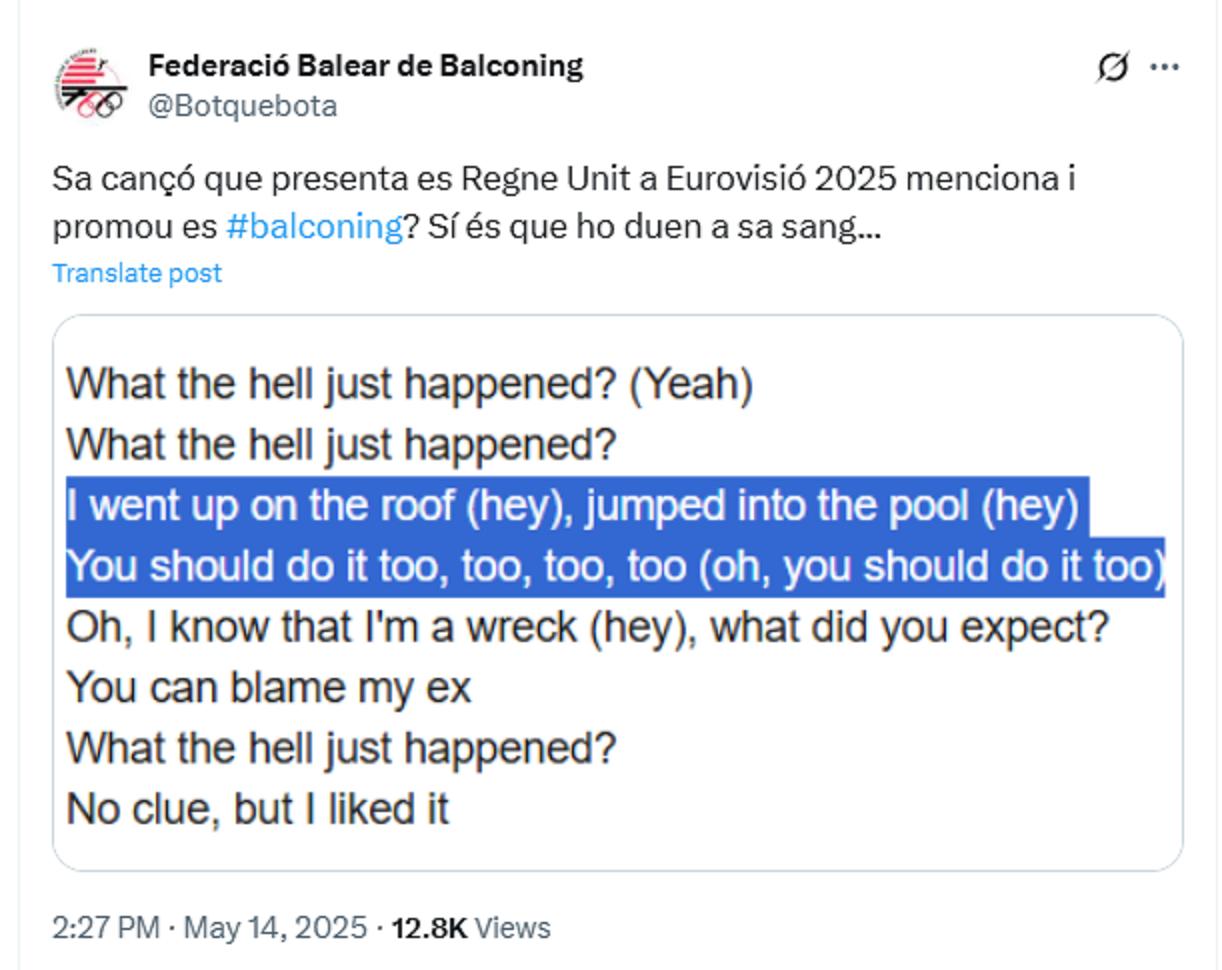Click the first lyric line ending in "(Yeah)"
The image size is (1222, 970).
click(x=408, y=385)
